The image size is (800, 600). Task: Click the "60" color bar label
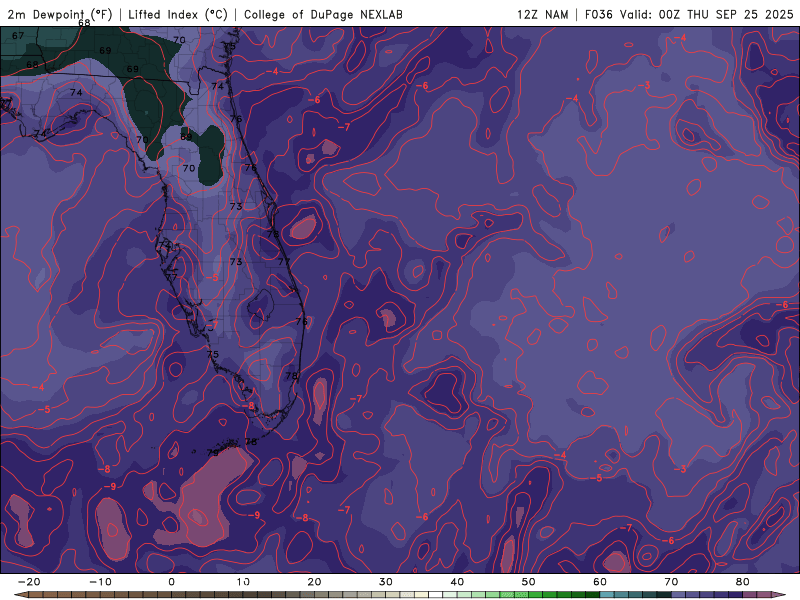600,582
